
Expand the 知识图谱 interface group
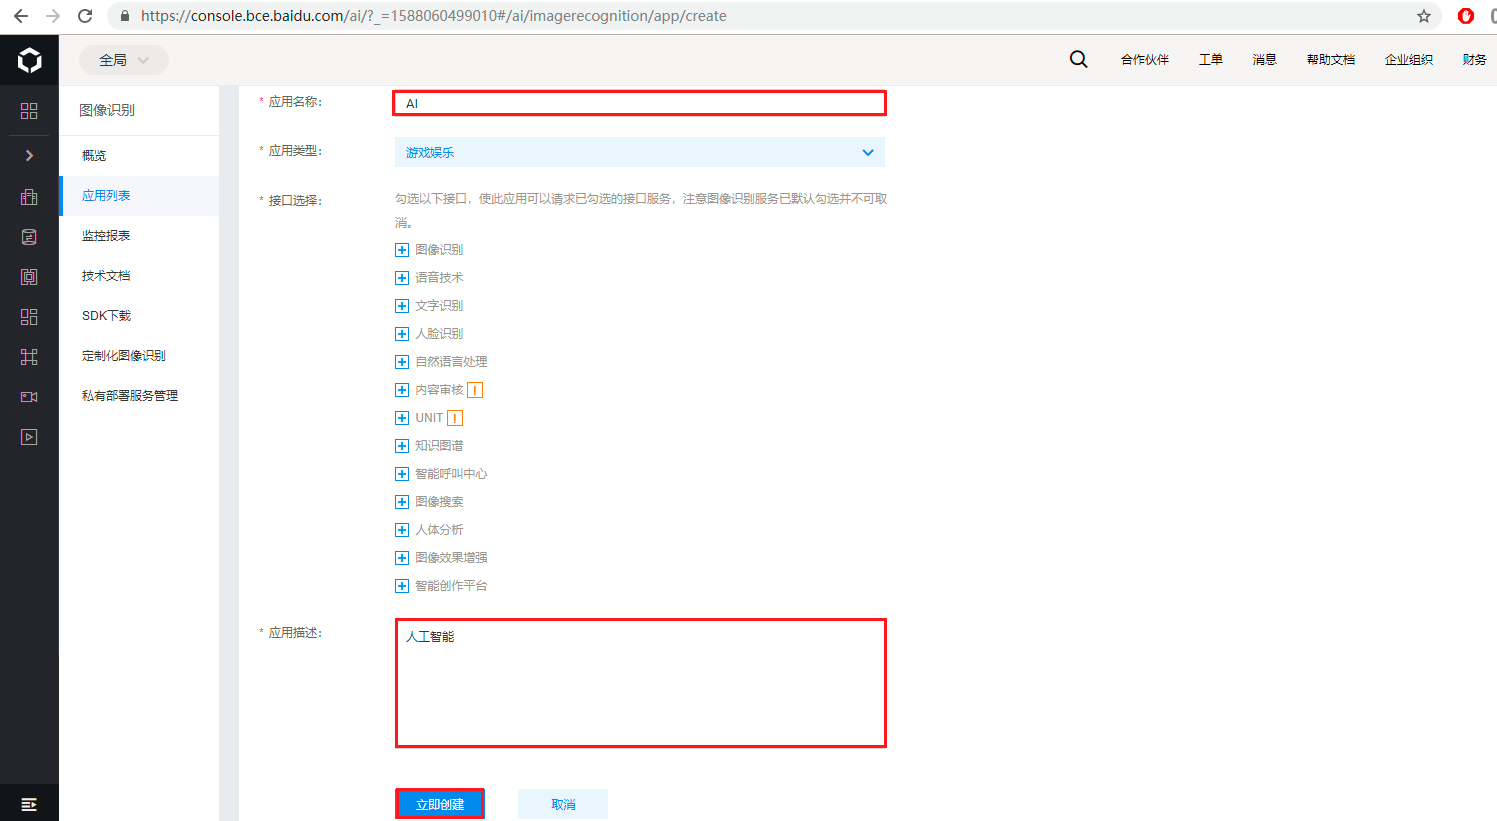402,446
